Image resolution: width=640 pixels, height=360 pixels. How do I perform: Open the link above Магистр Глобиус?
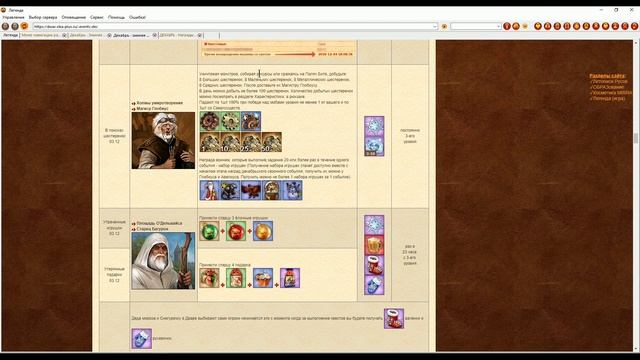point(160,103)
